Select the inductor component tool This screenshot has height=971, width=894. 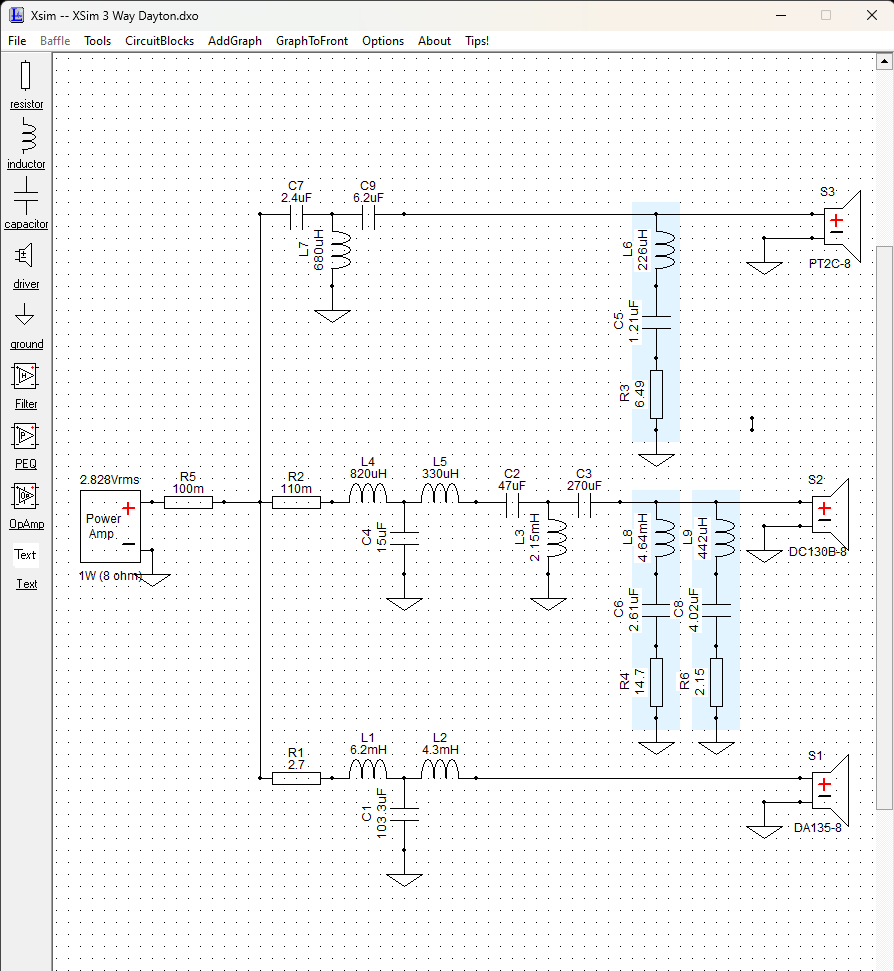26,144
